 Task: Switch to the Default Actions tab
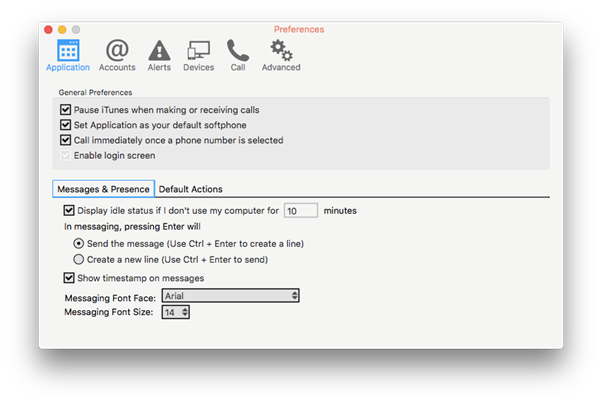(190, 189)
